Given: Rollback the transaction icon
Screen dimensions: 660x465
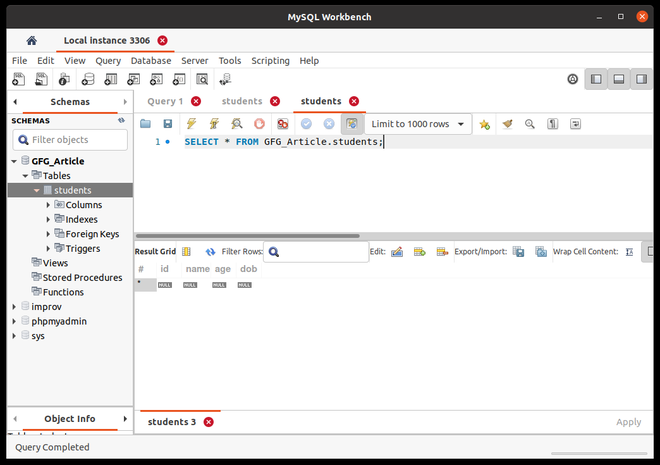Looking at the screenshot, I should 329,124.
